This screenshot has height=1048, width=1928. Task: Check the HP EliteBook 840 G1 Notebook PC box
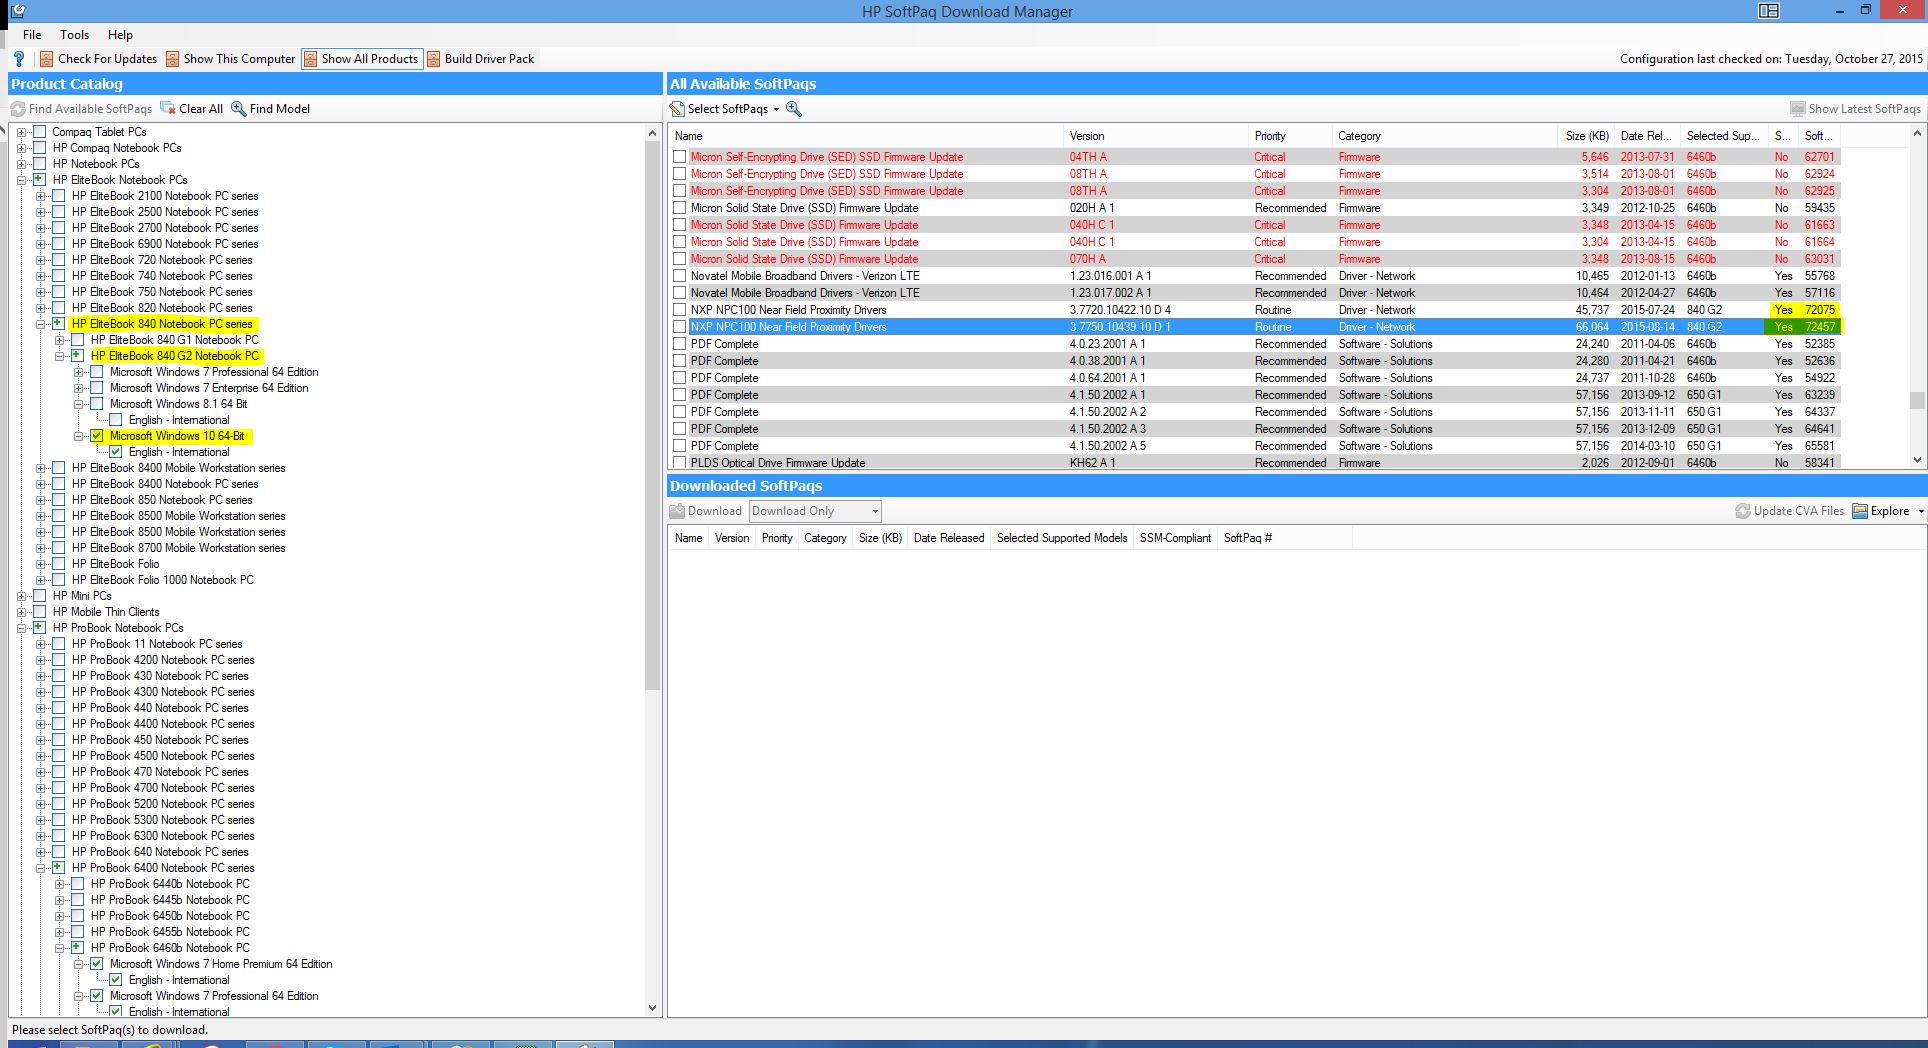[x=78, y=340]
